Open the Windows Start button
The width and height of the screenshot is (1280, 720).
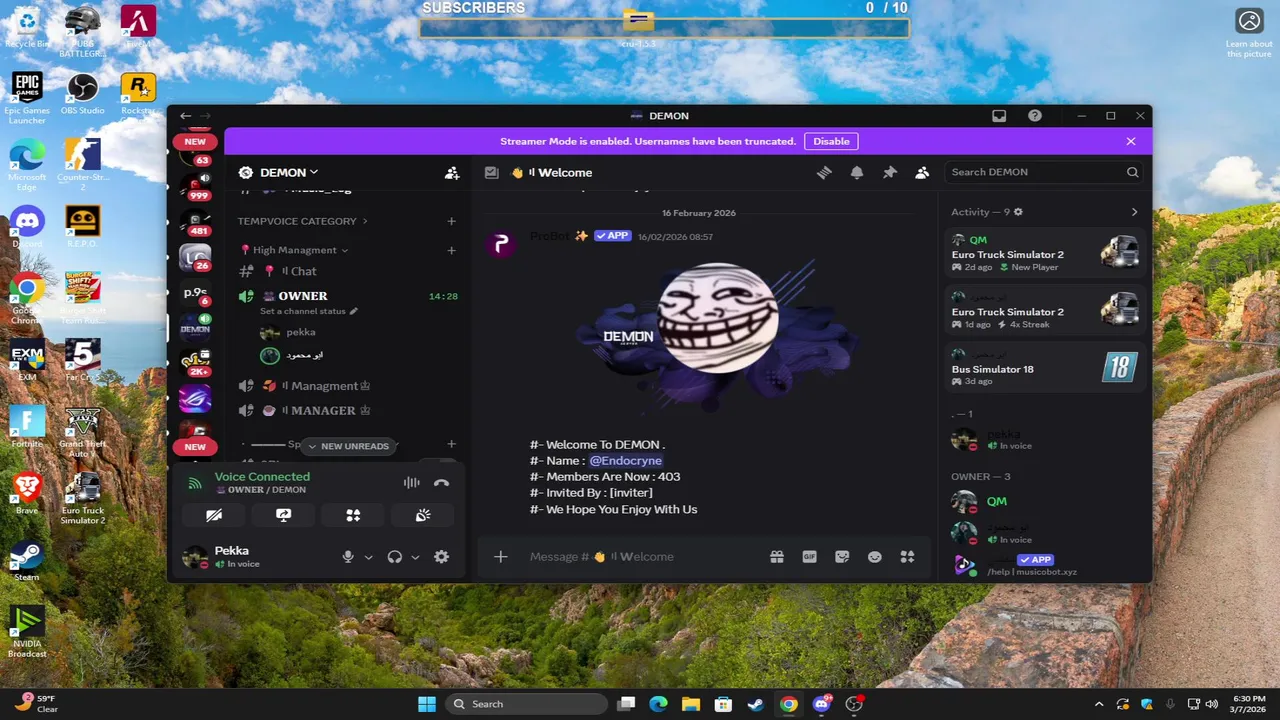coord(427,704)
